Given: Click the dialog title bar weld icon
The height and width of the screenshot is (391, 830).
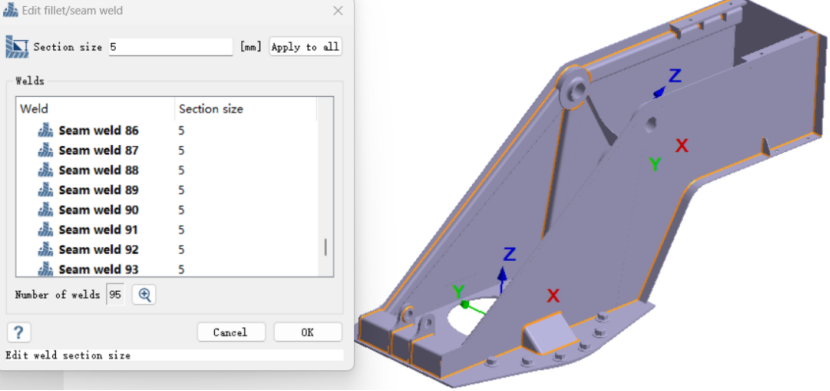Looking at the screenshot, I should point(11,11).
